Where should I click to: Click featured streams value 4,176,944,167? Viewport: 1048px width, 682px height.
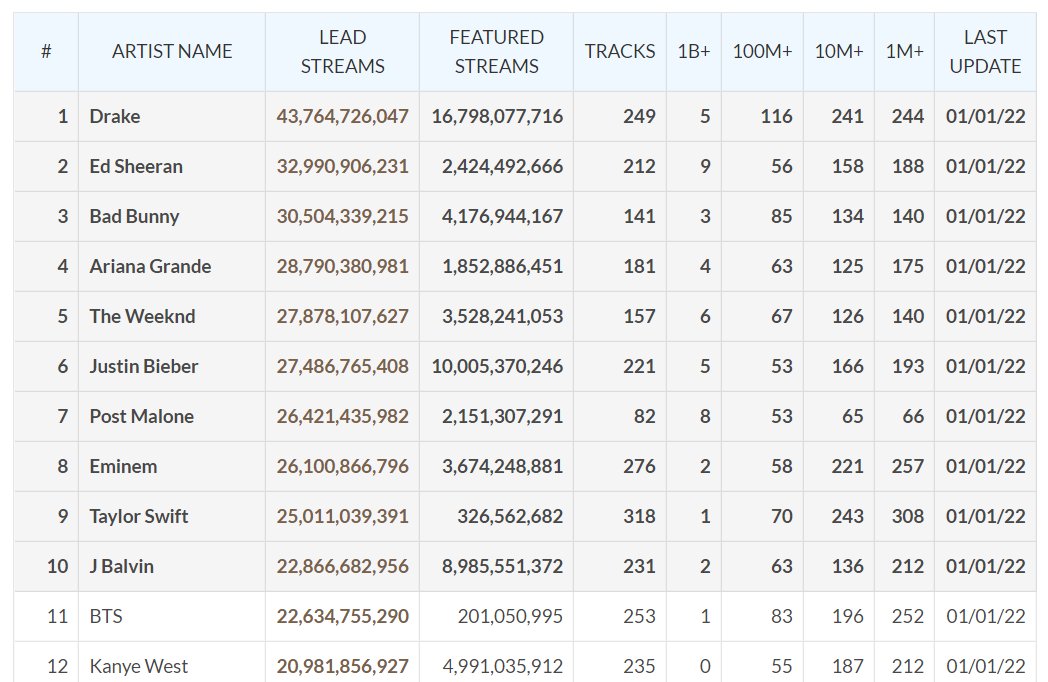coord(502,217)
